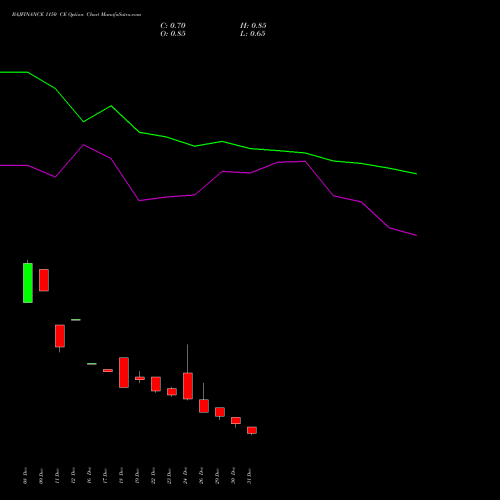The image size is (500, 500).
Task: Select the small red candle for 19 Dec
Action: [140, 378]
